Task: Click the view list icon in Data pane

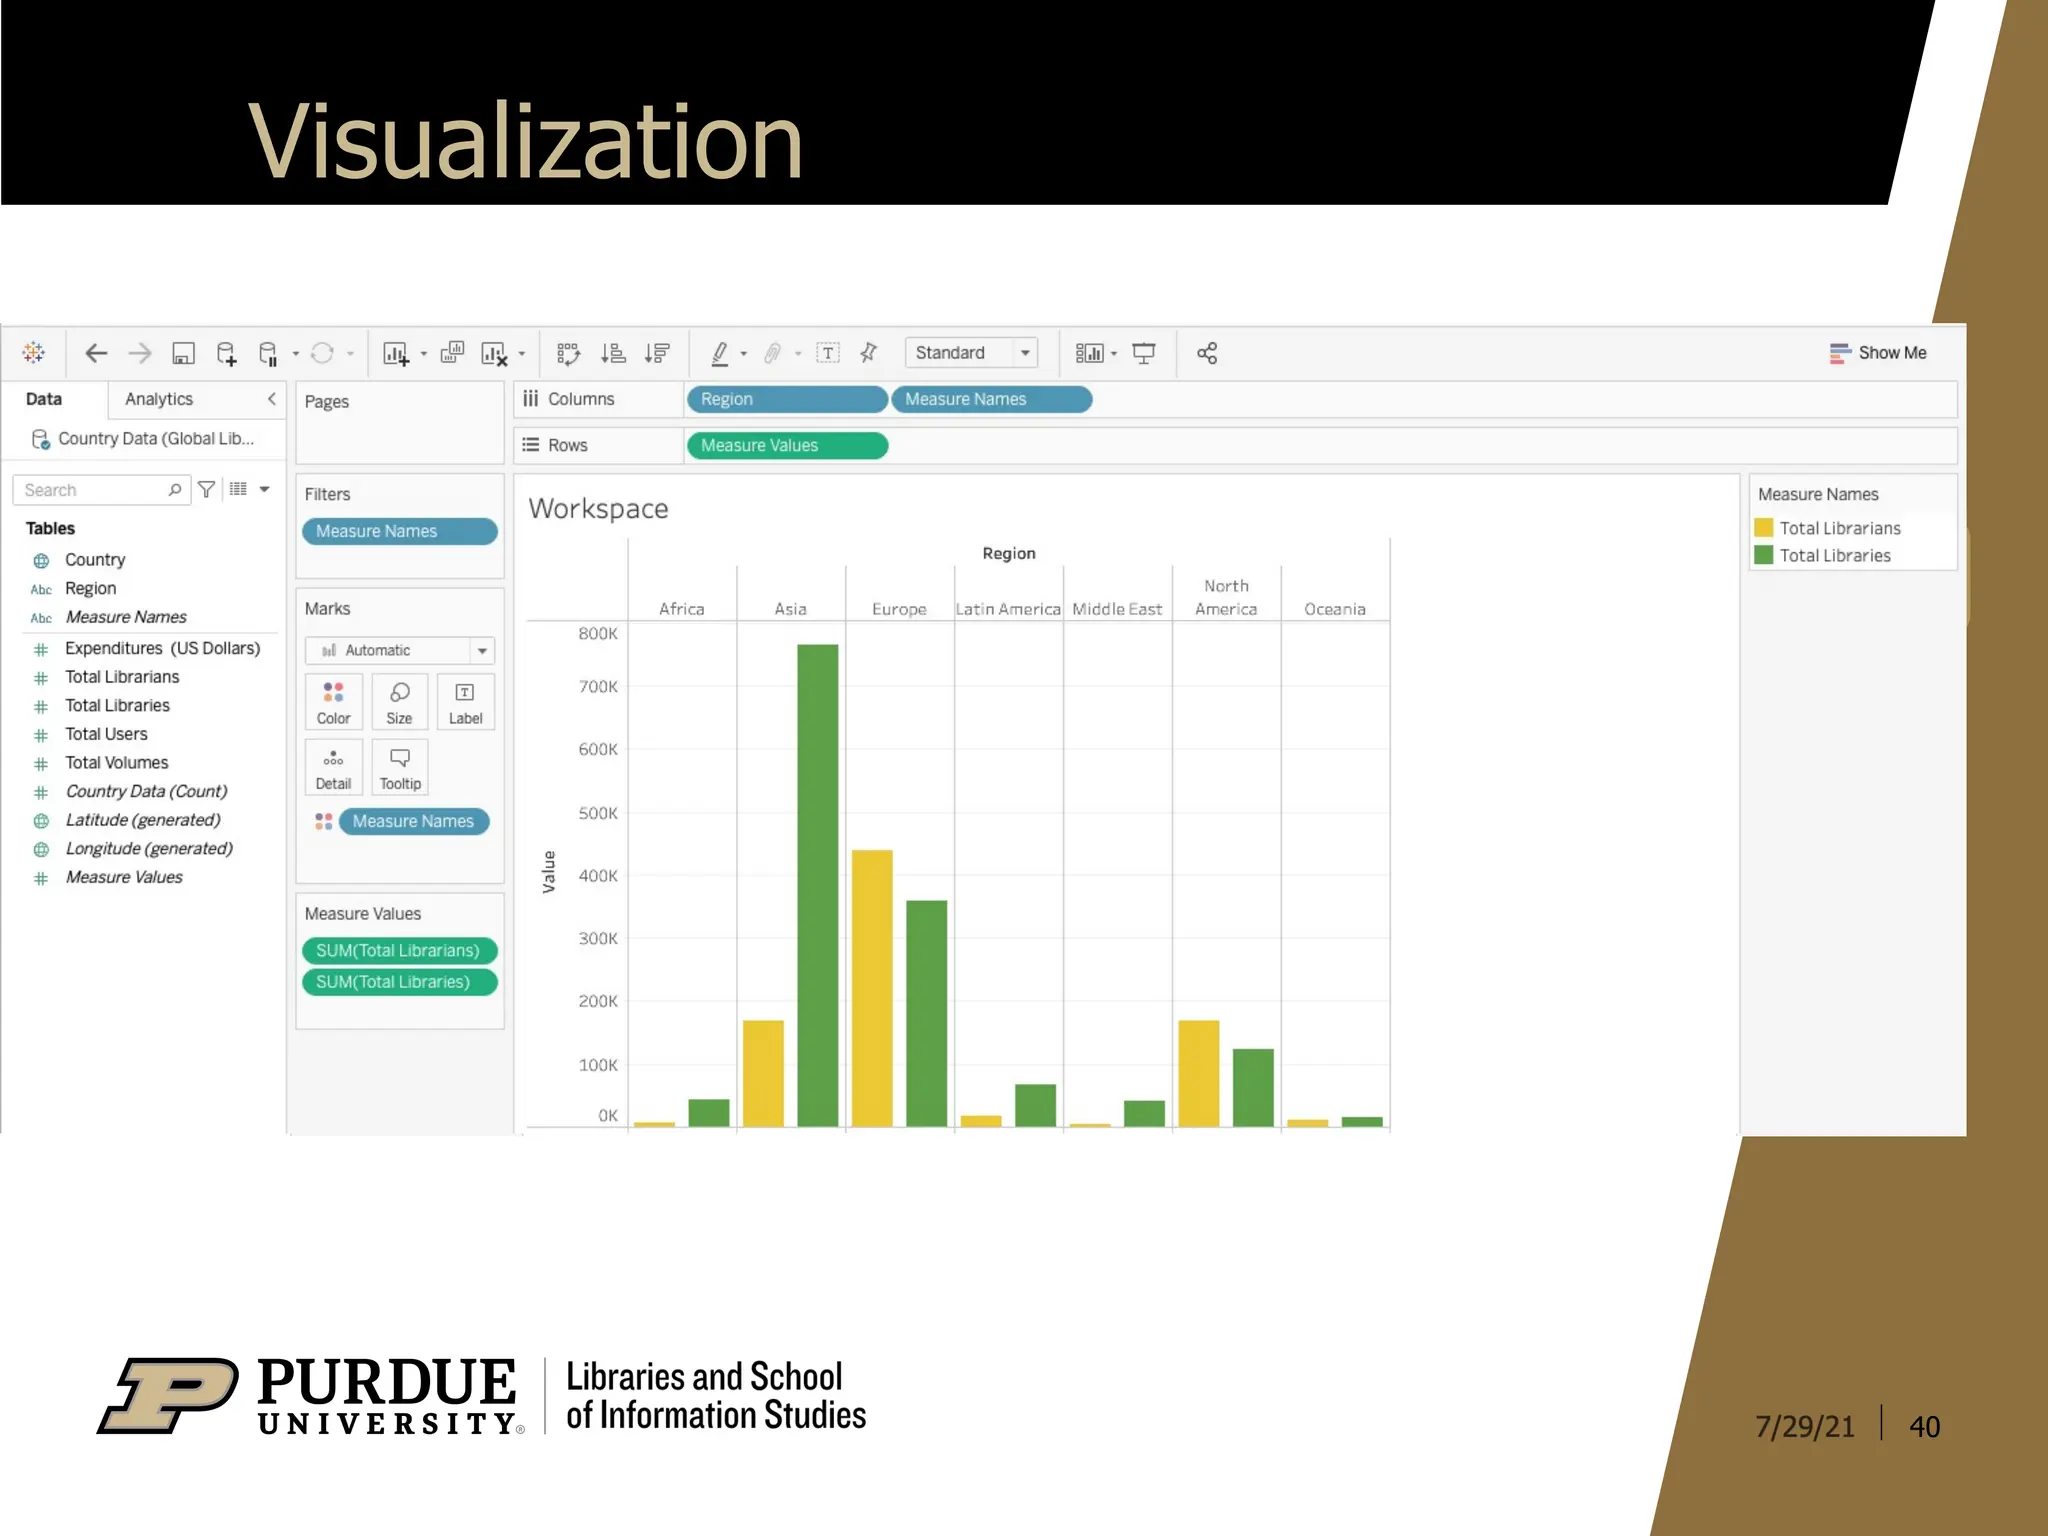Action: (x=238, y=489)
